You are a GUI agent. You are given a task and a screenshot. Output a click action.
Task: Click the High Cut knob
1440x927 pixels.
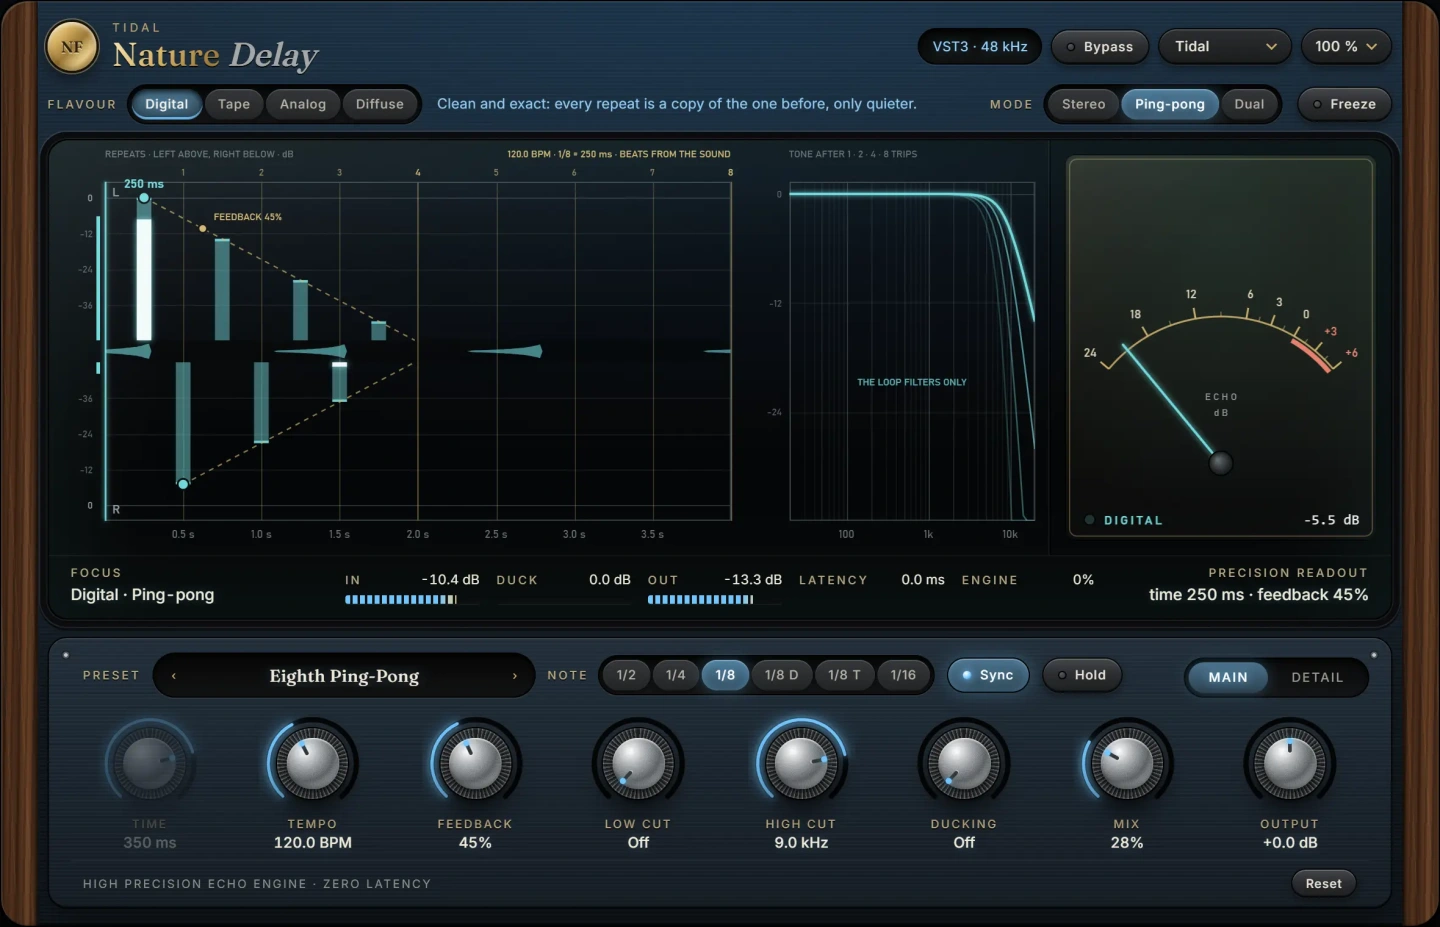tap(801, 764)
